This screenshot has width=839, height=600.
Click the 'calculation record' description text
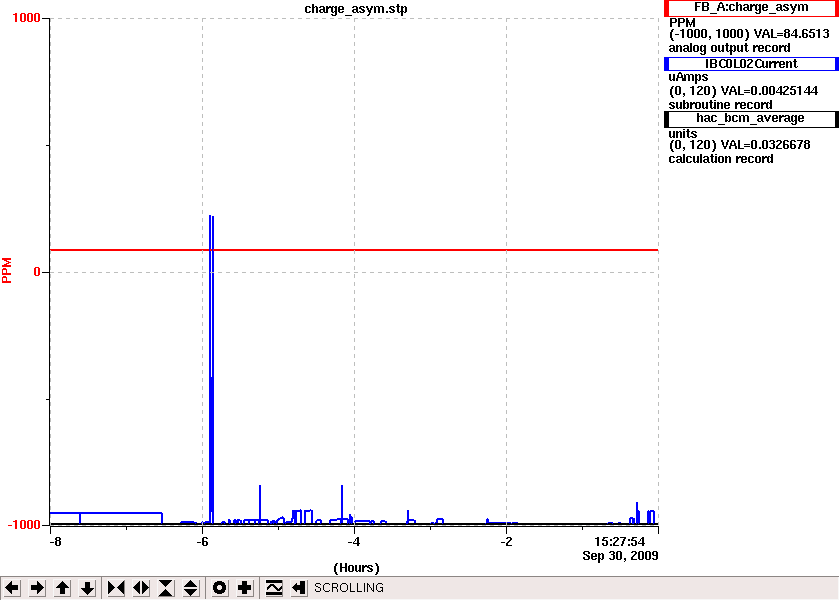(x=721, y=159)
